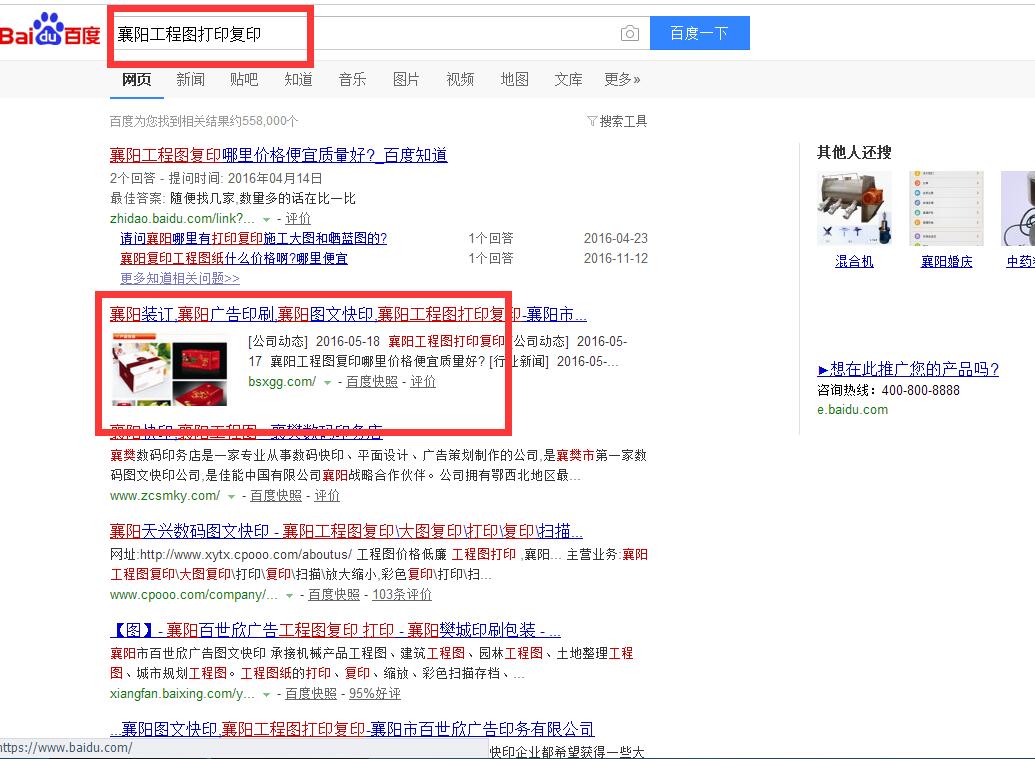
Task: Expand dropdown arrow next to bsxgg.com
Action: [x=327, y=382]
